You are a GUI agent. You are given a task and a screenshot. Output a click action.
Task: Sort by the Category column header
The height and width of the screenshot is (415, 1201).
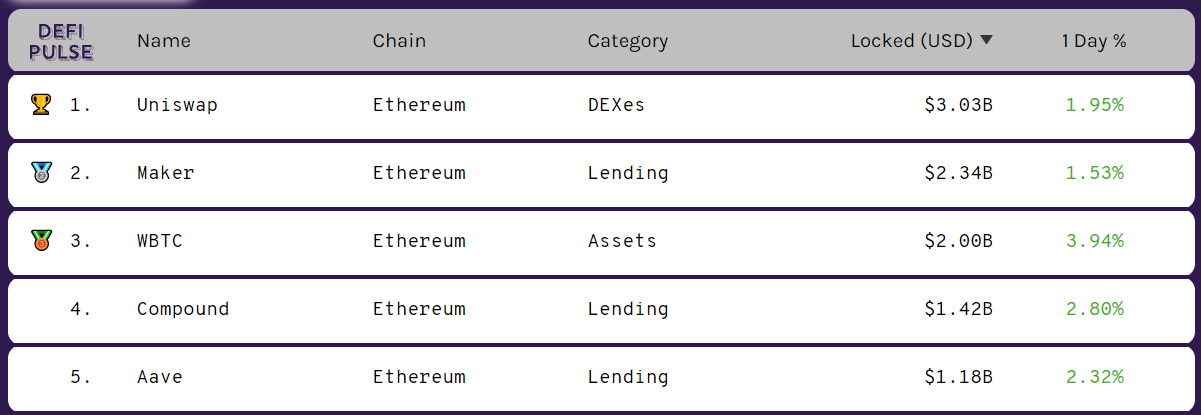[x=627, y=41]
